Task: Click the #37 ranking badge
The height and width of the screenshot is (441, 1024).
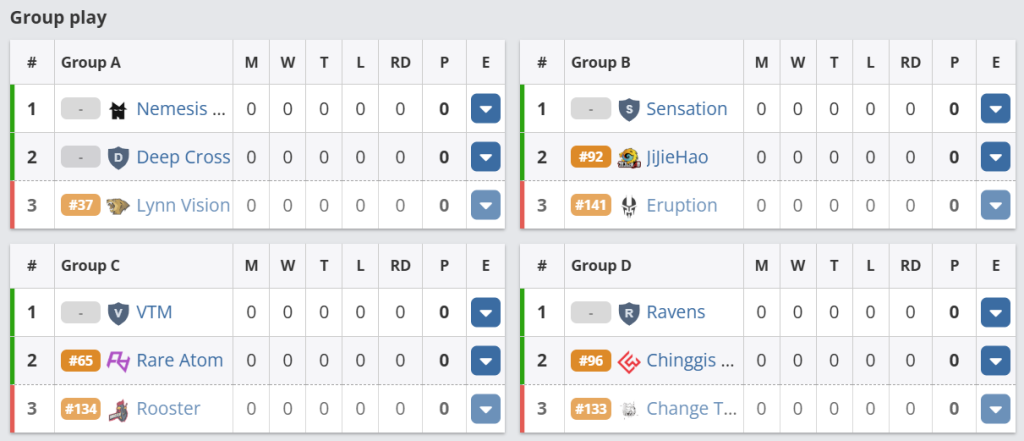Action: [80, 205]
